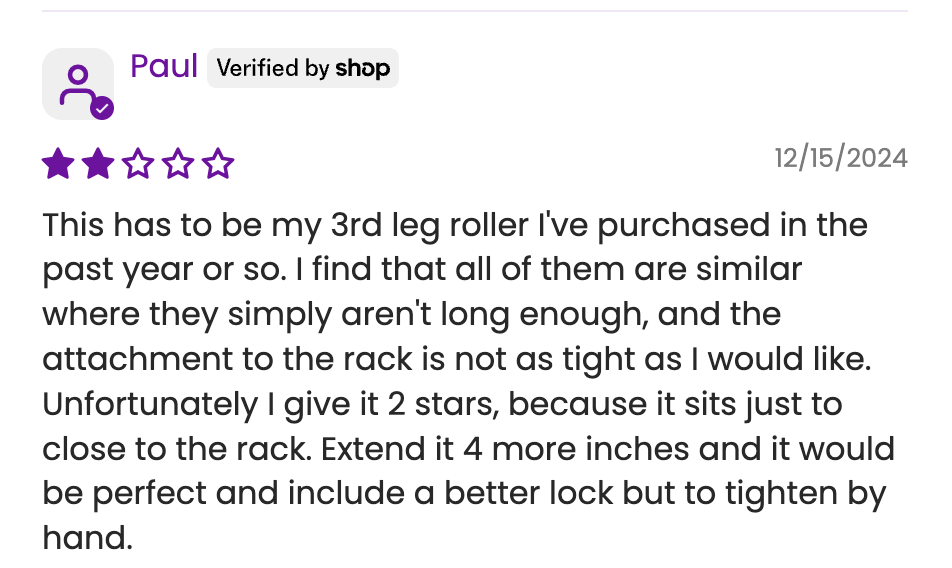The width and height of the screenshot is (952, 568).
Task: Click the word 'Verified' in the badge
Action: (257, 68)
